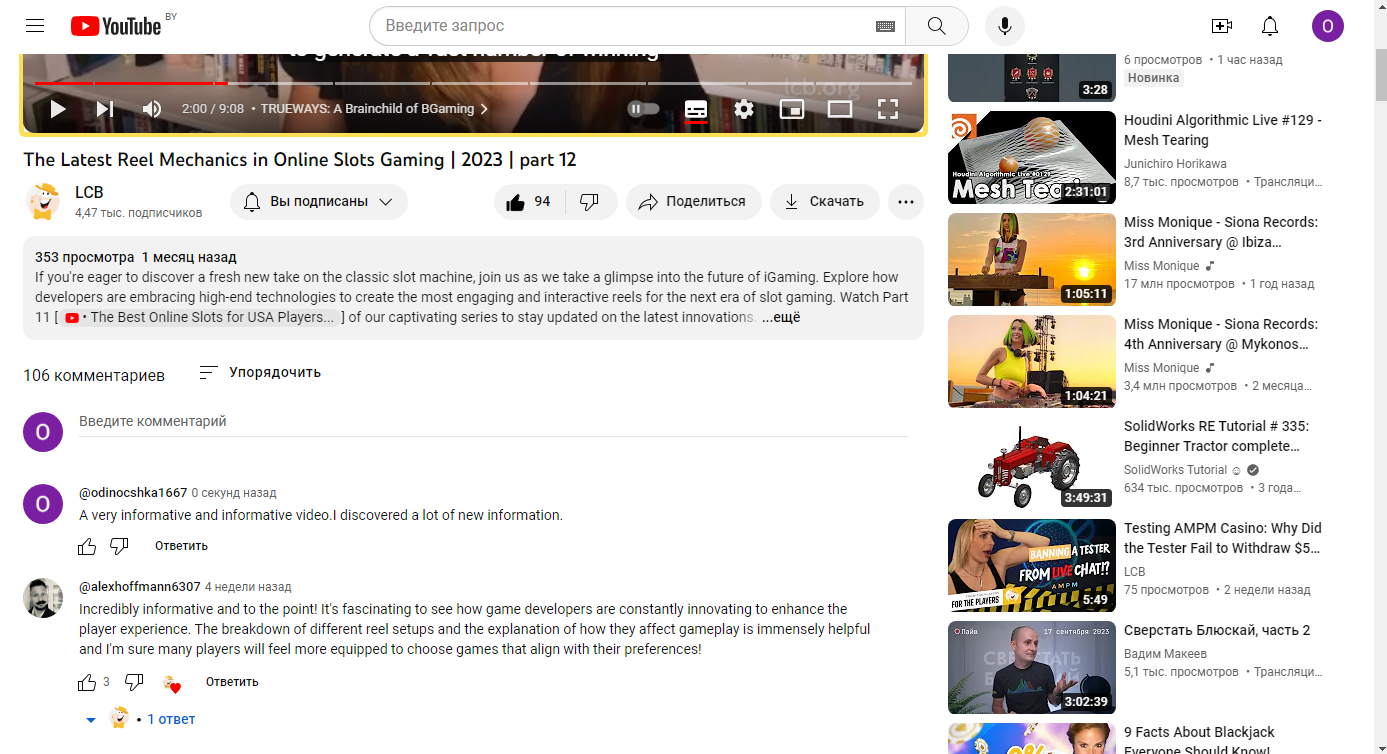Open the LCB channel name link

pos(89,192)
